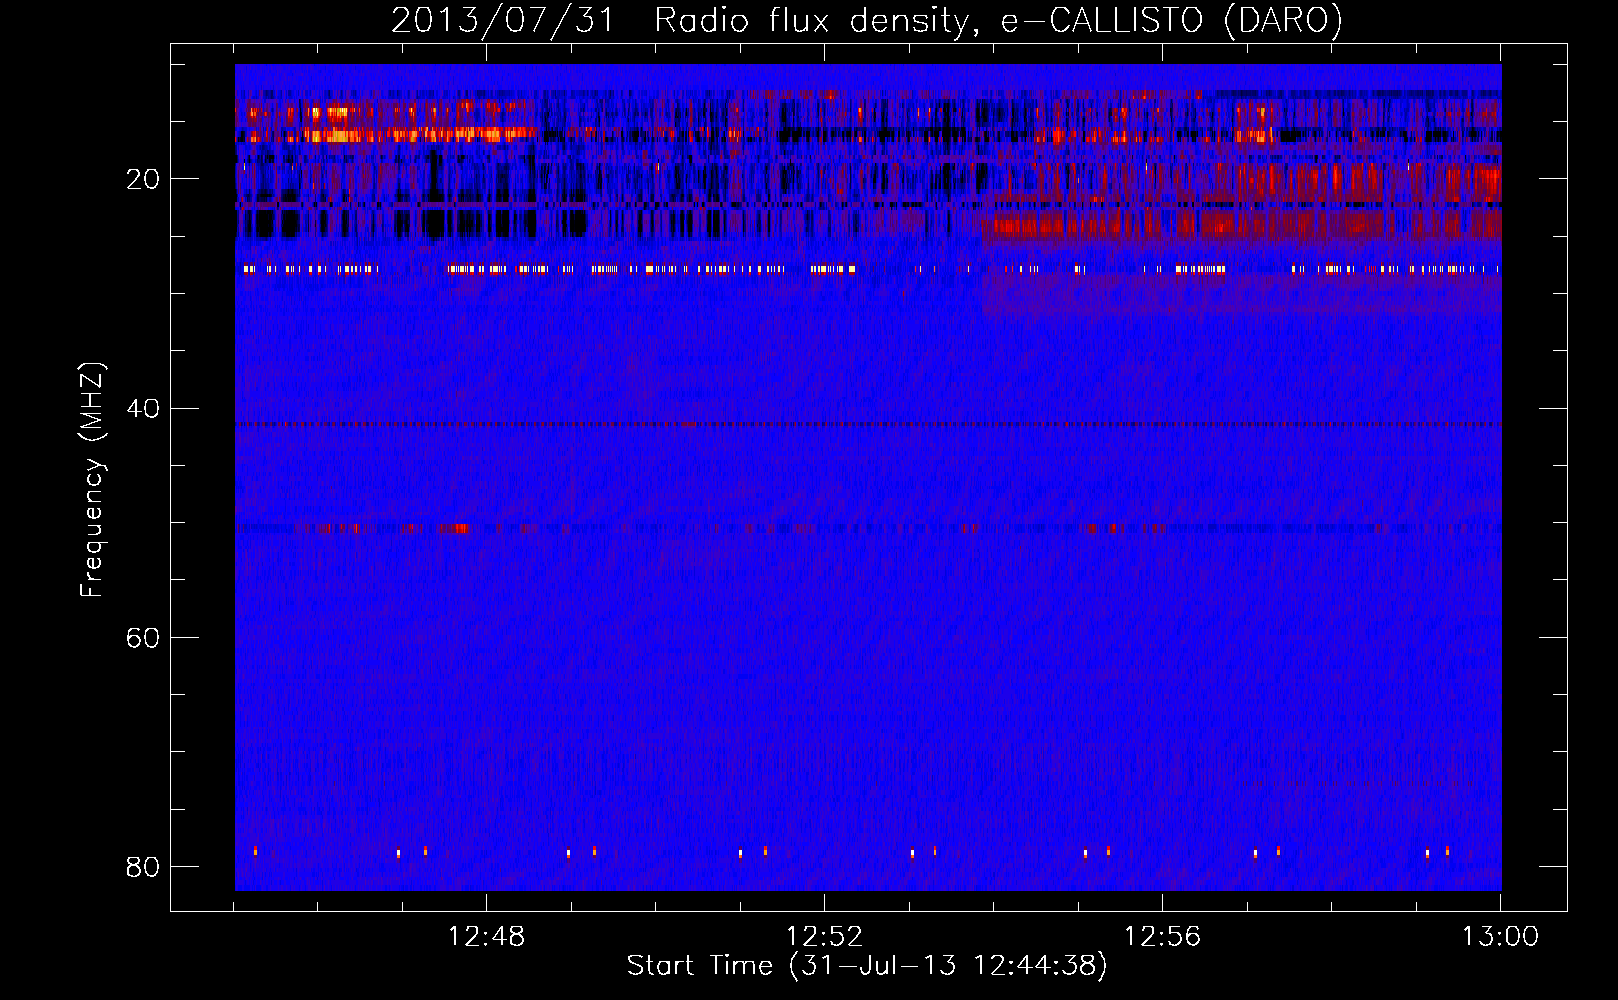Viewport: 1618px width, 1000px height.
Task: Click the '13:00' time tick label
Action: (x=1500, y=937)
